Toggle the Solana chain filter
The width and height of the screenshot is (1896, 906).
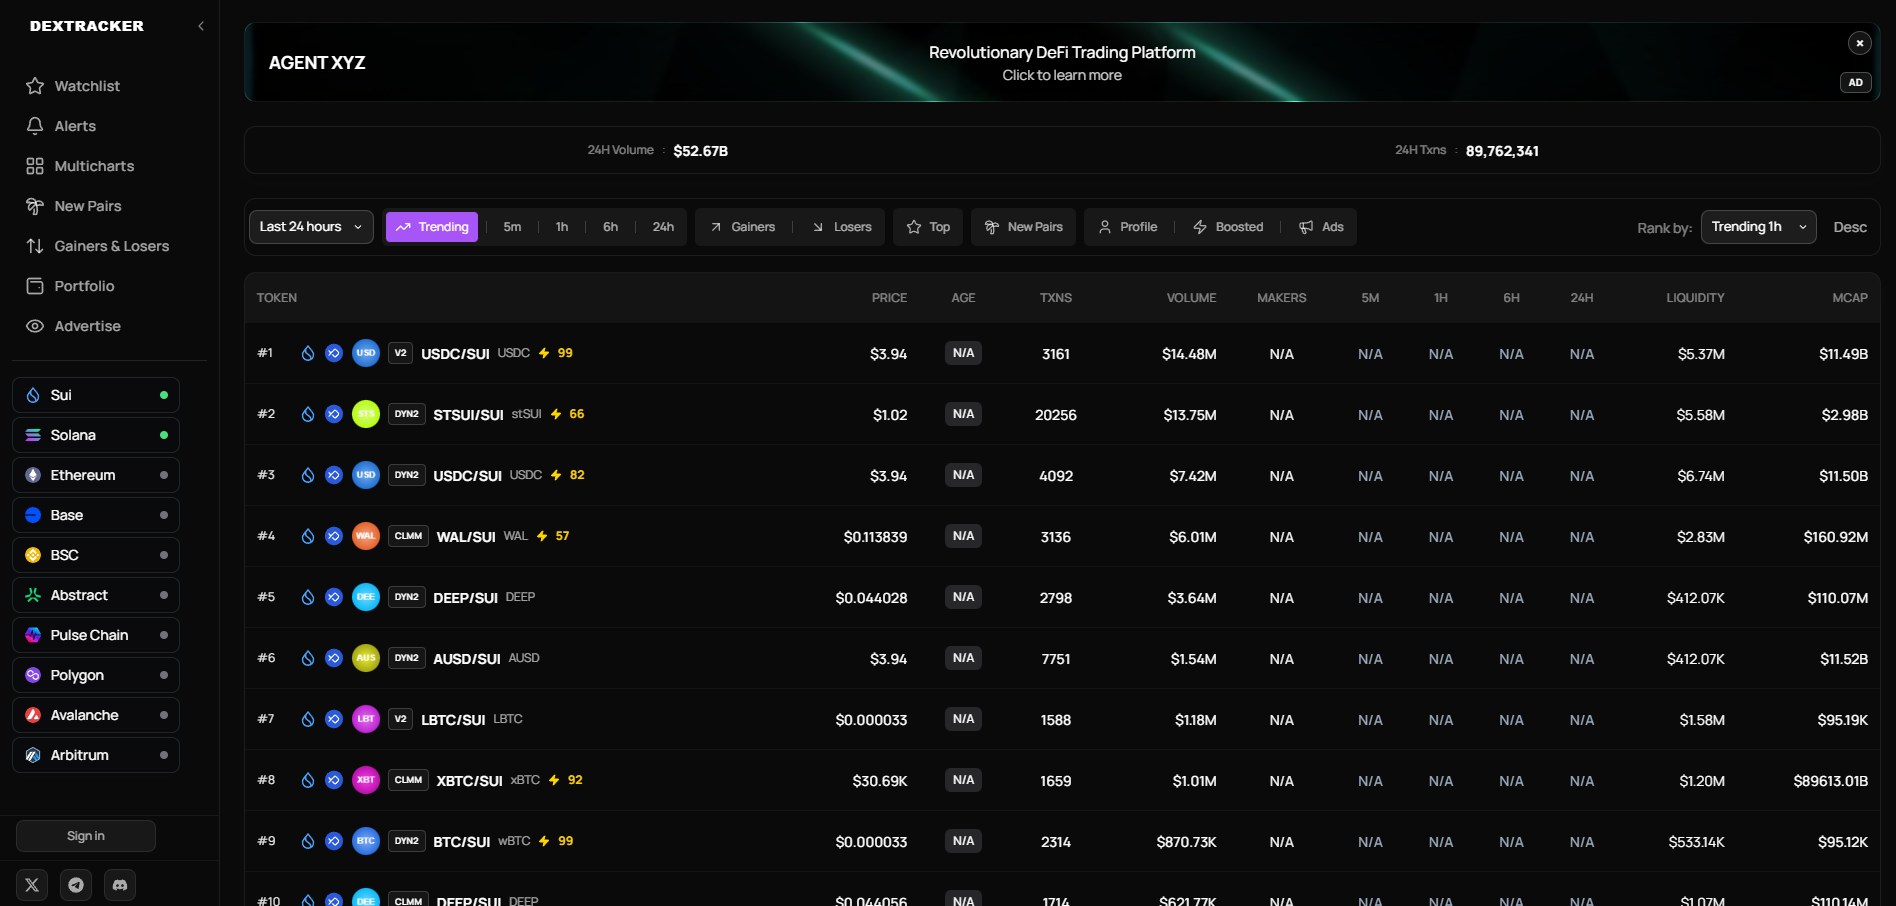tap(96, 435)
